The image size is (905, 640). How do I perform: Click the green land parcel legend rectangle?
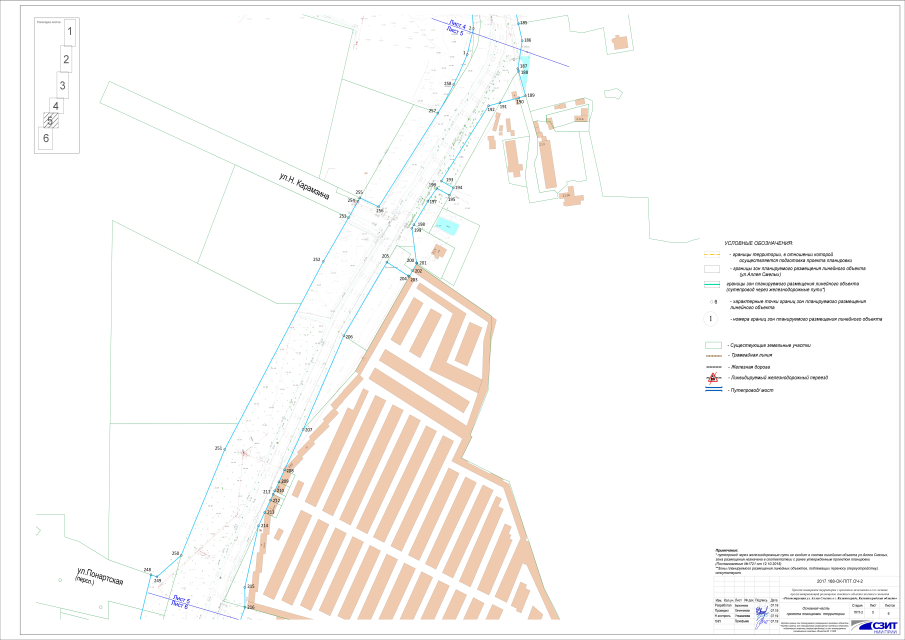coord(712,344)
